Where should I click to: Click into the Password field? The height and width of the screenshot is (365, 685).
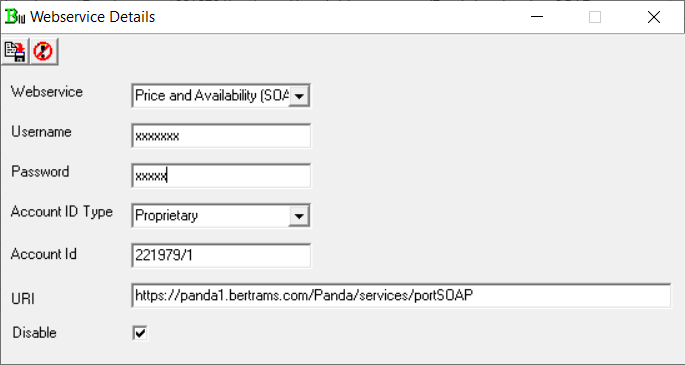tap(221, 176)
